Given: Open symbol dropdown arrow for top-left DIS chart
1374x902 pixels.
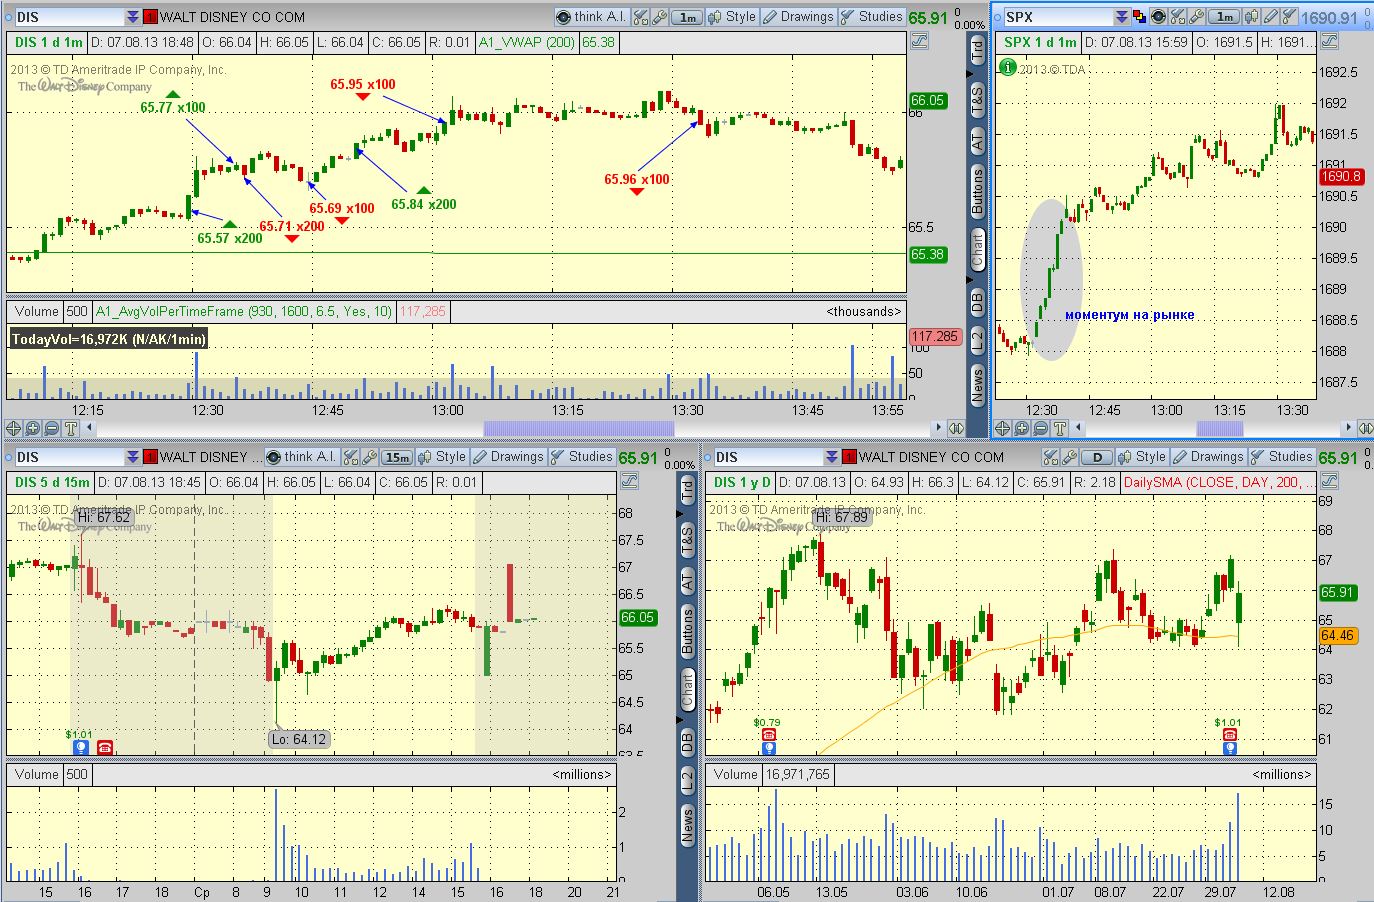Looking at the screenshot, I should point(133,17).
